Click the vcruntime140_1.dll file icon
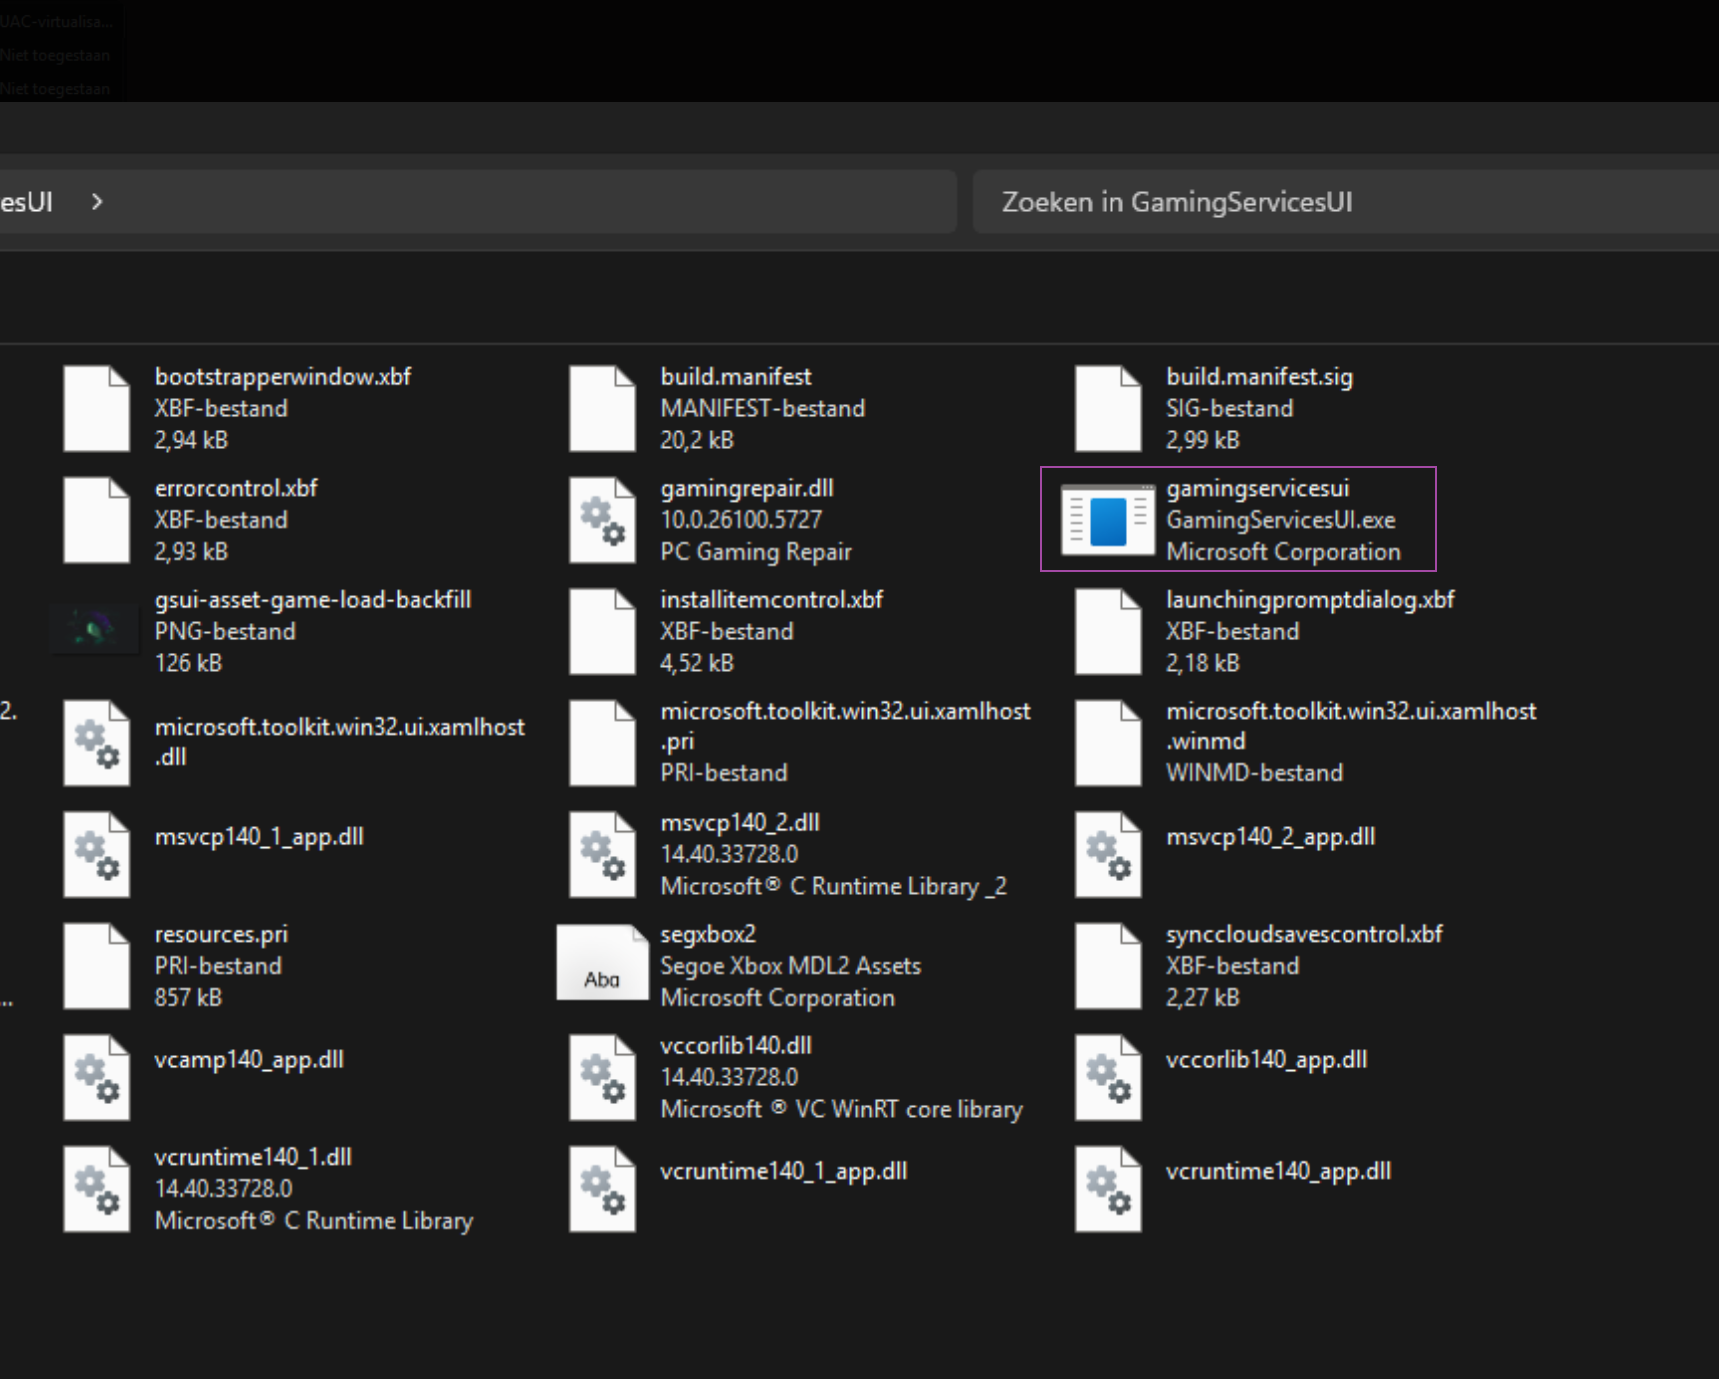 (96, 1188)
